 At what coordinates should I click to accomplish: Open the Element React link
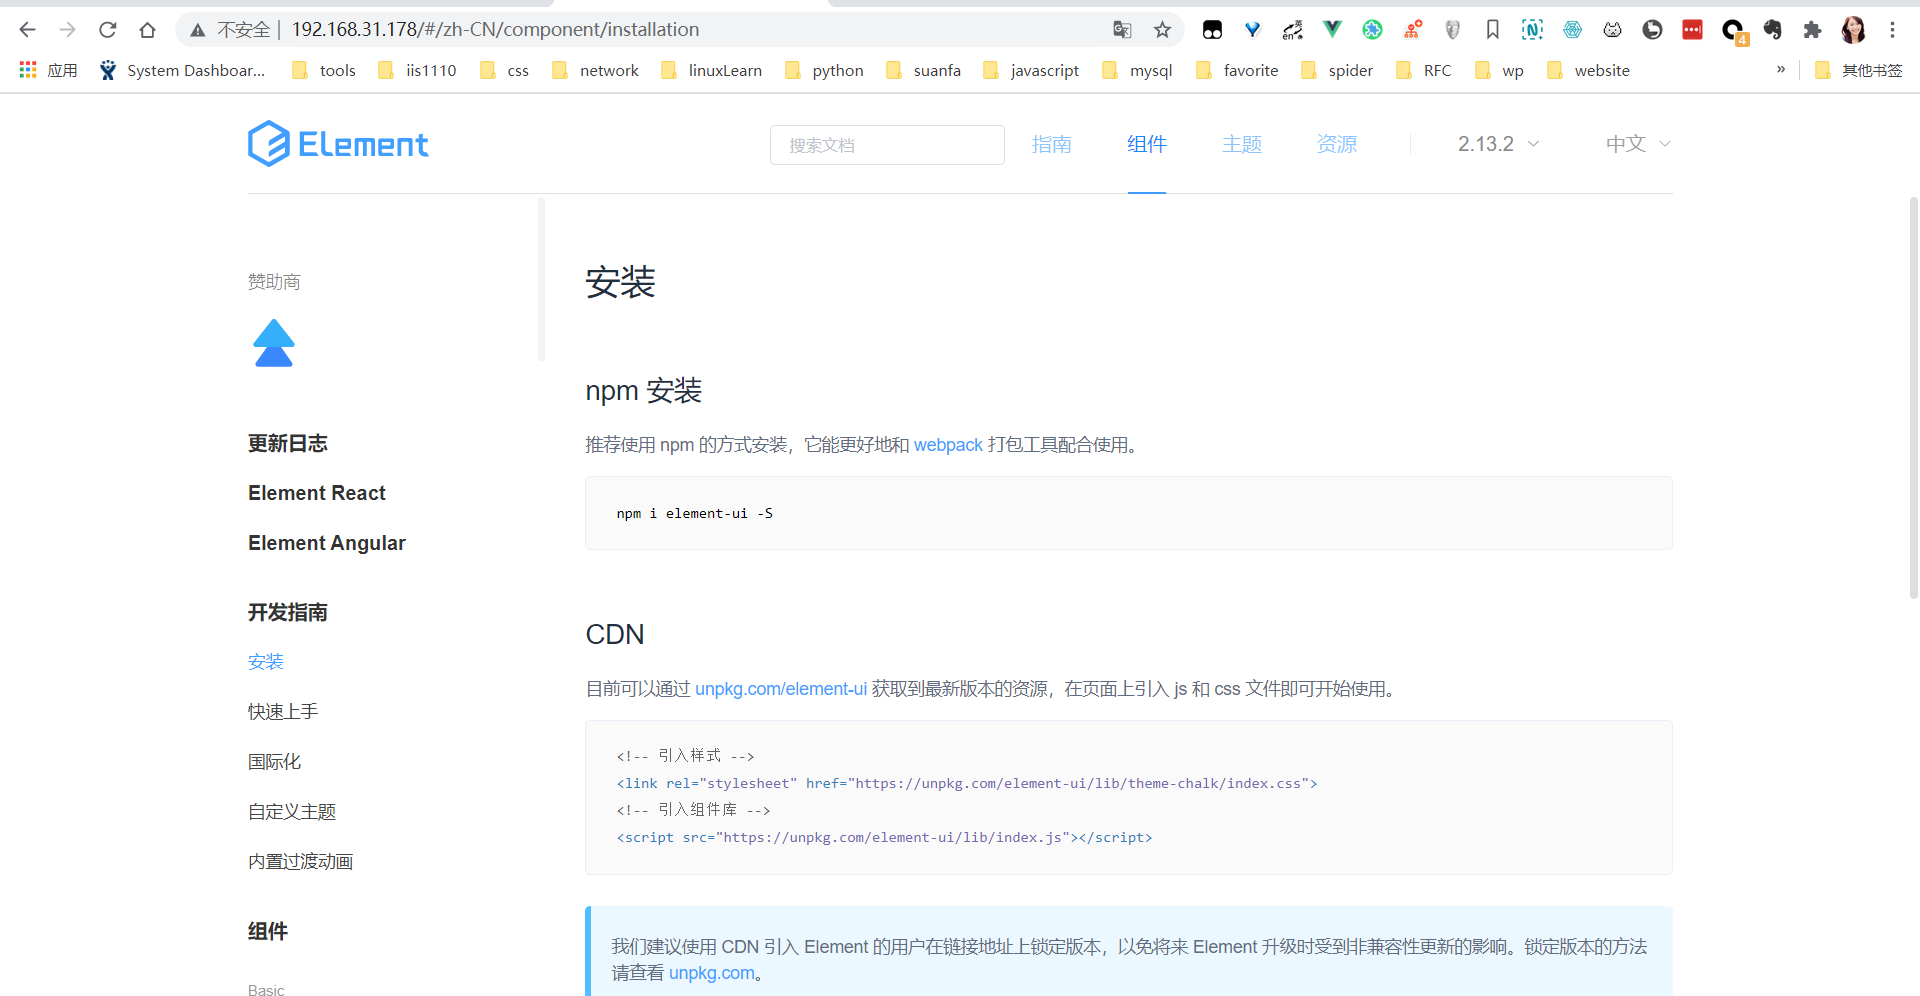pyautogui.click(x=317, y=493)
